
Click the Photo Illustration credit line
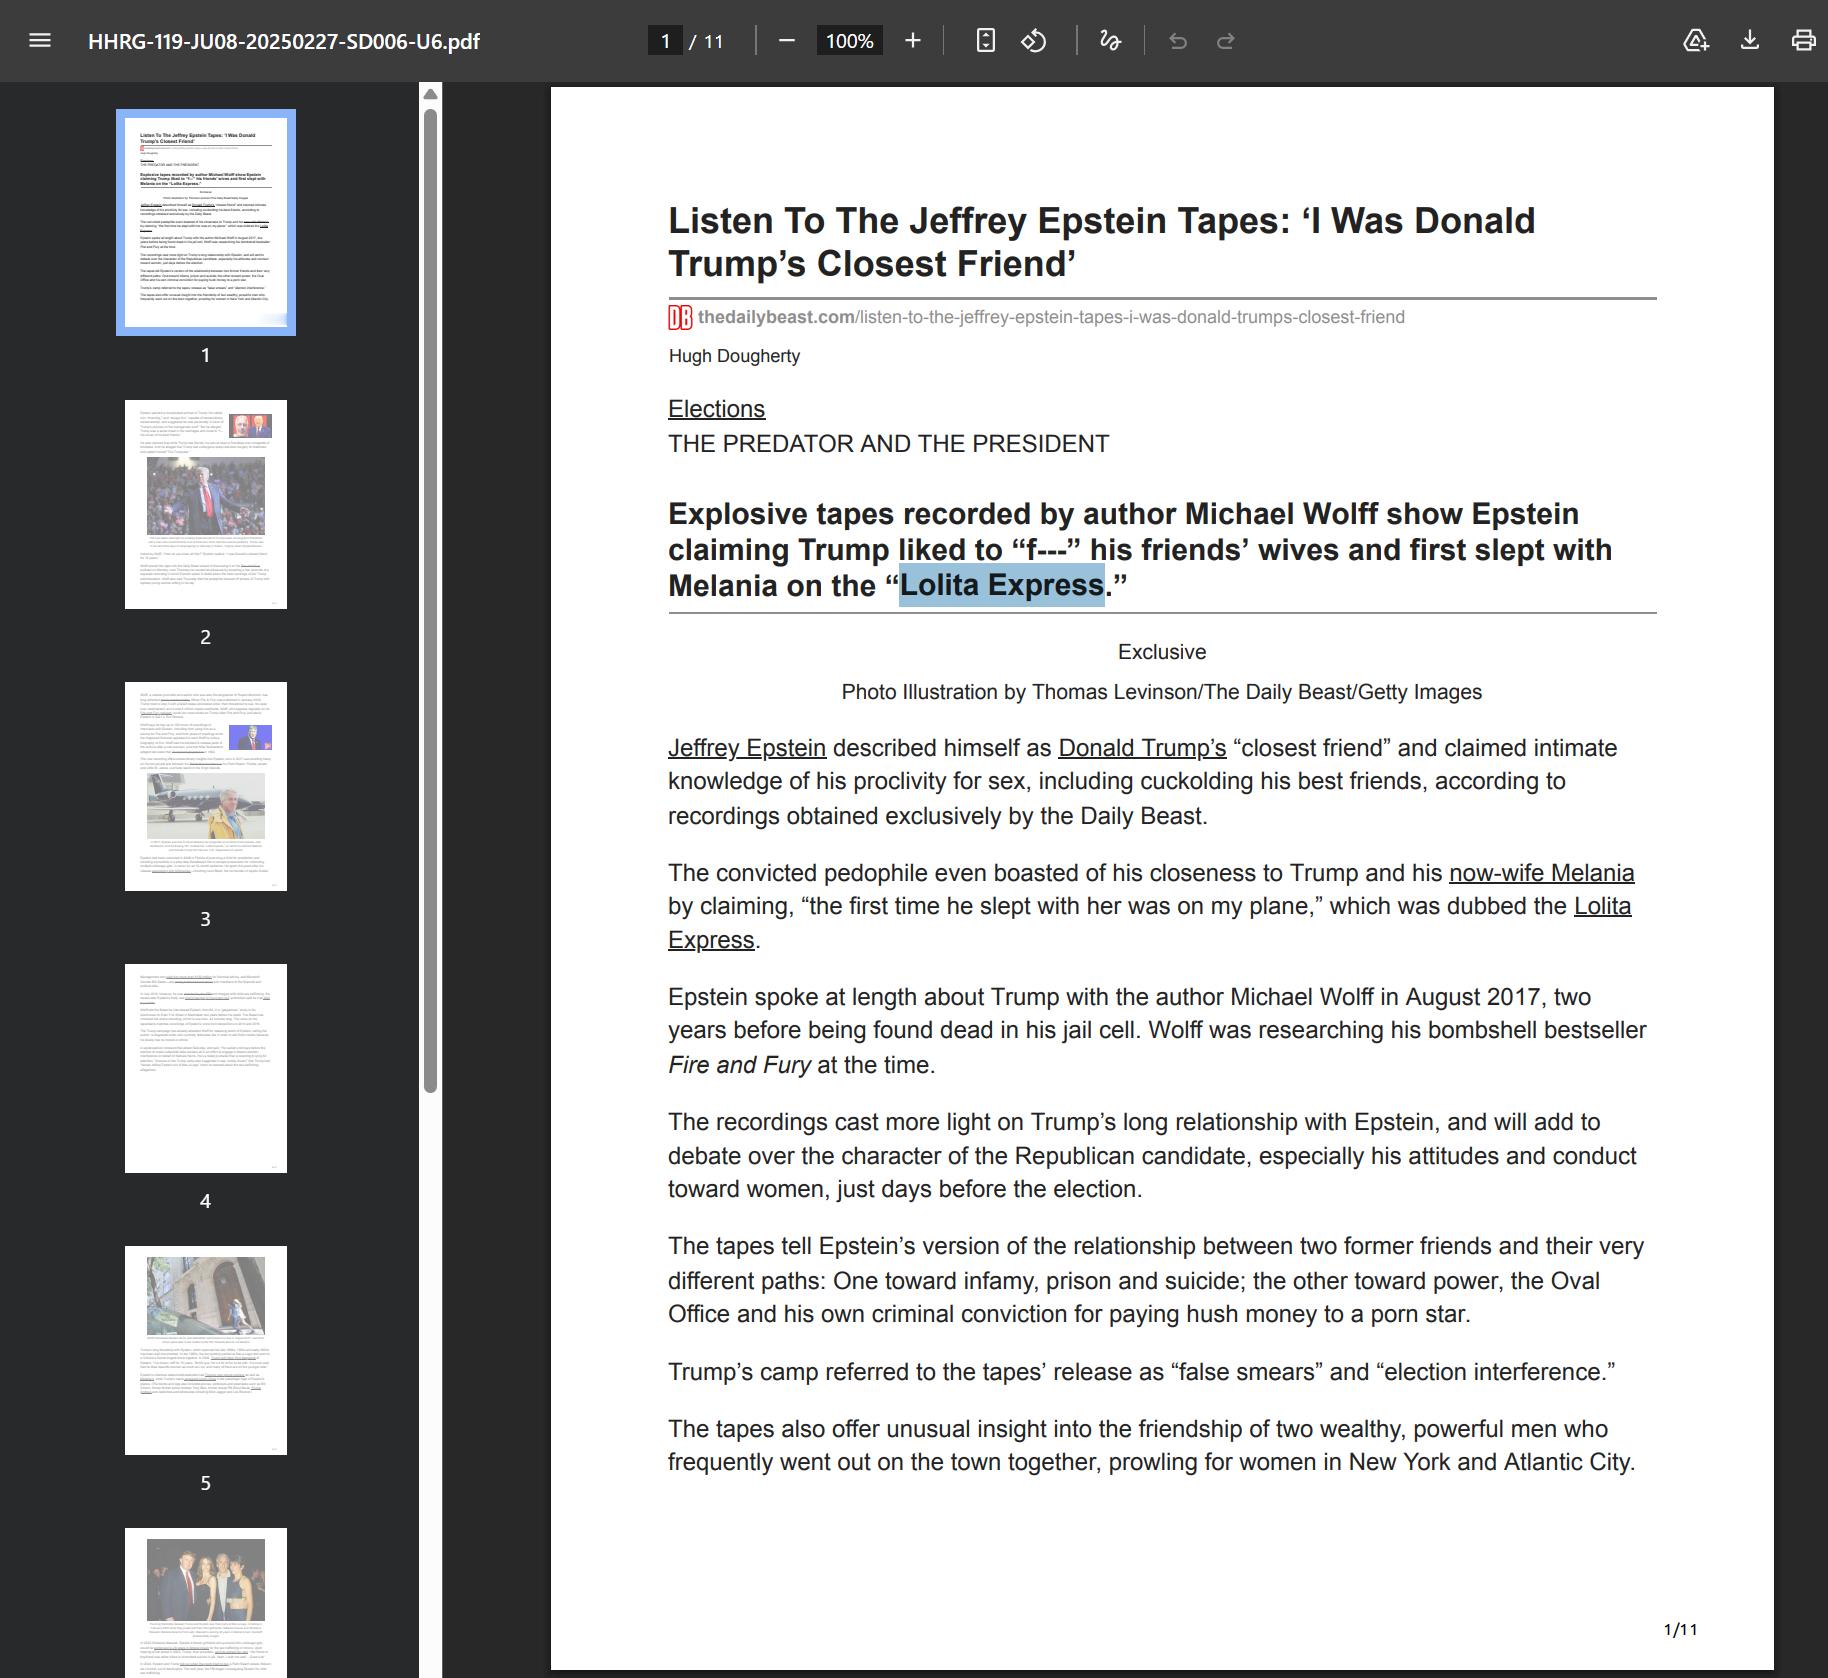pyautogui.click(x=1162, y=692)
